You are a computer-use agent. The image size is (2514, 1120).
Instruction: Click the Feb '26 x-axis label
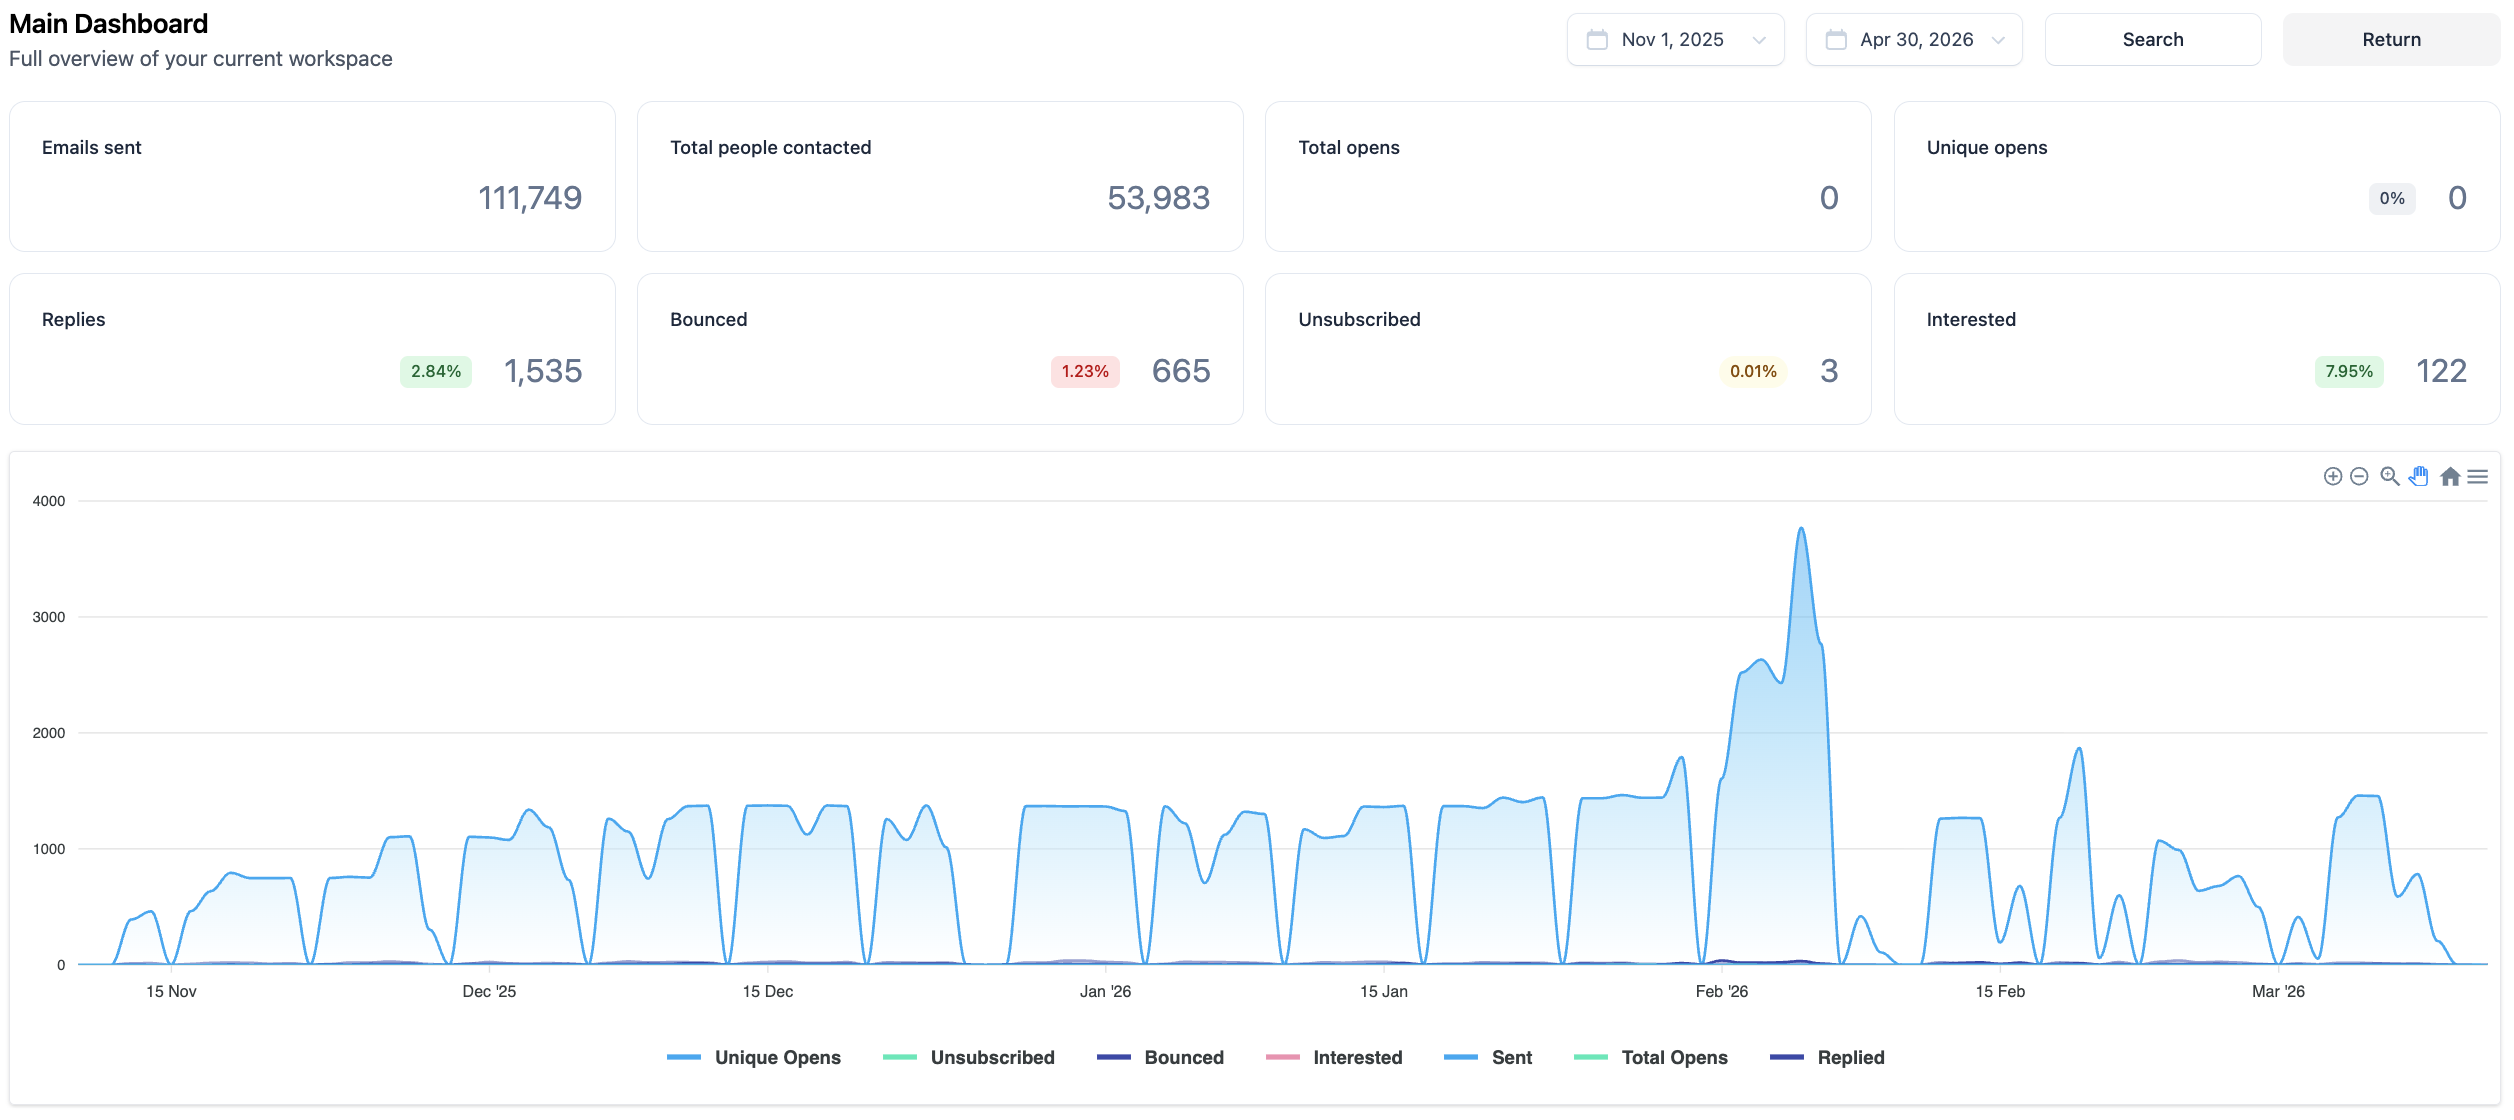tap(1721, 991)
